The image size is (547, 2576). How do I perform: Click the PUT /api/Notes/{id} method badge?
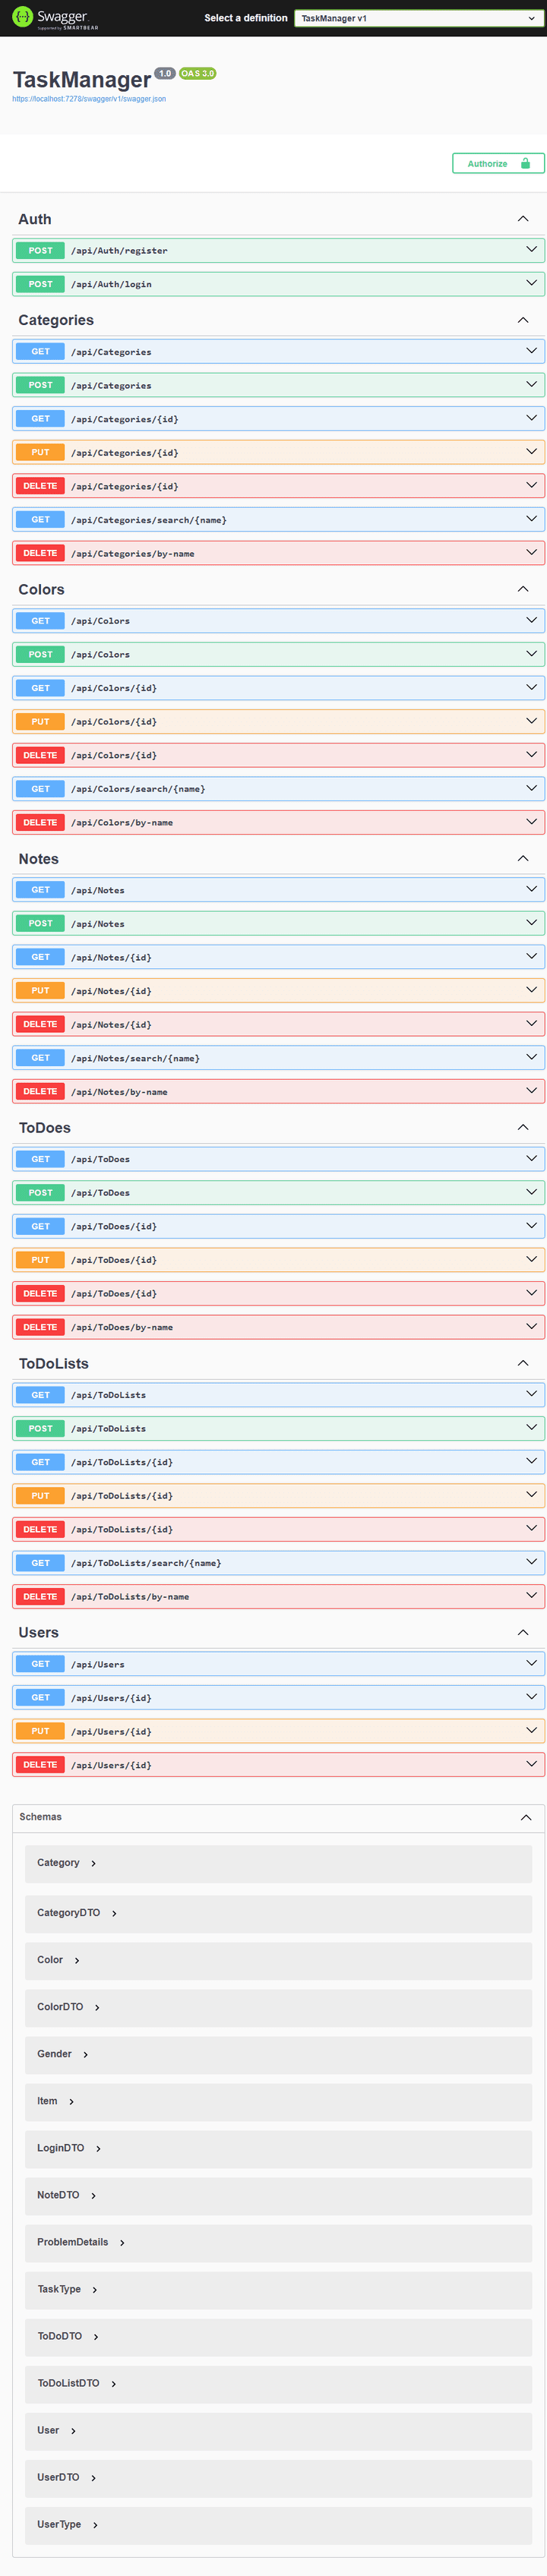(40, 991)
